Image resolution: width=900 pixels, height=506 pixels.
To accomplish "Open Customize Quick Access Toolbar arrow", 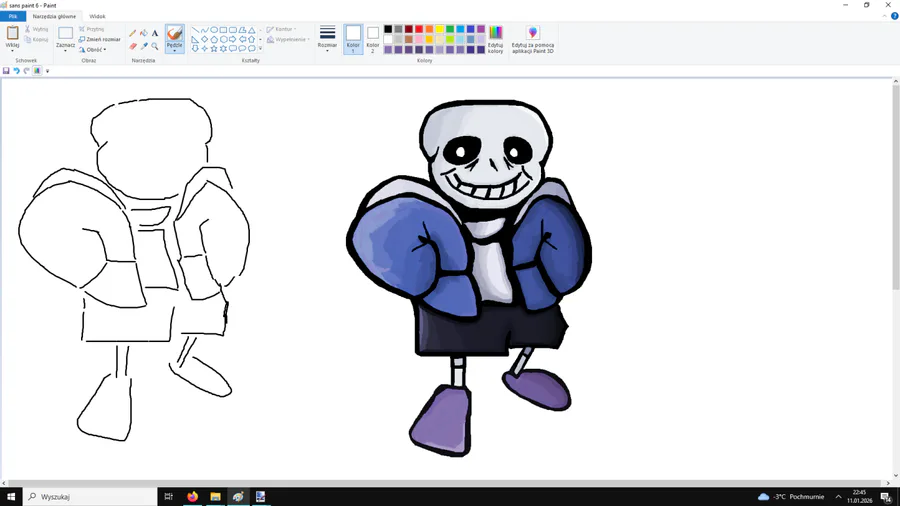I will tap(48, 71).
